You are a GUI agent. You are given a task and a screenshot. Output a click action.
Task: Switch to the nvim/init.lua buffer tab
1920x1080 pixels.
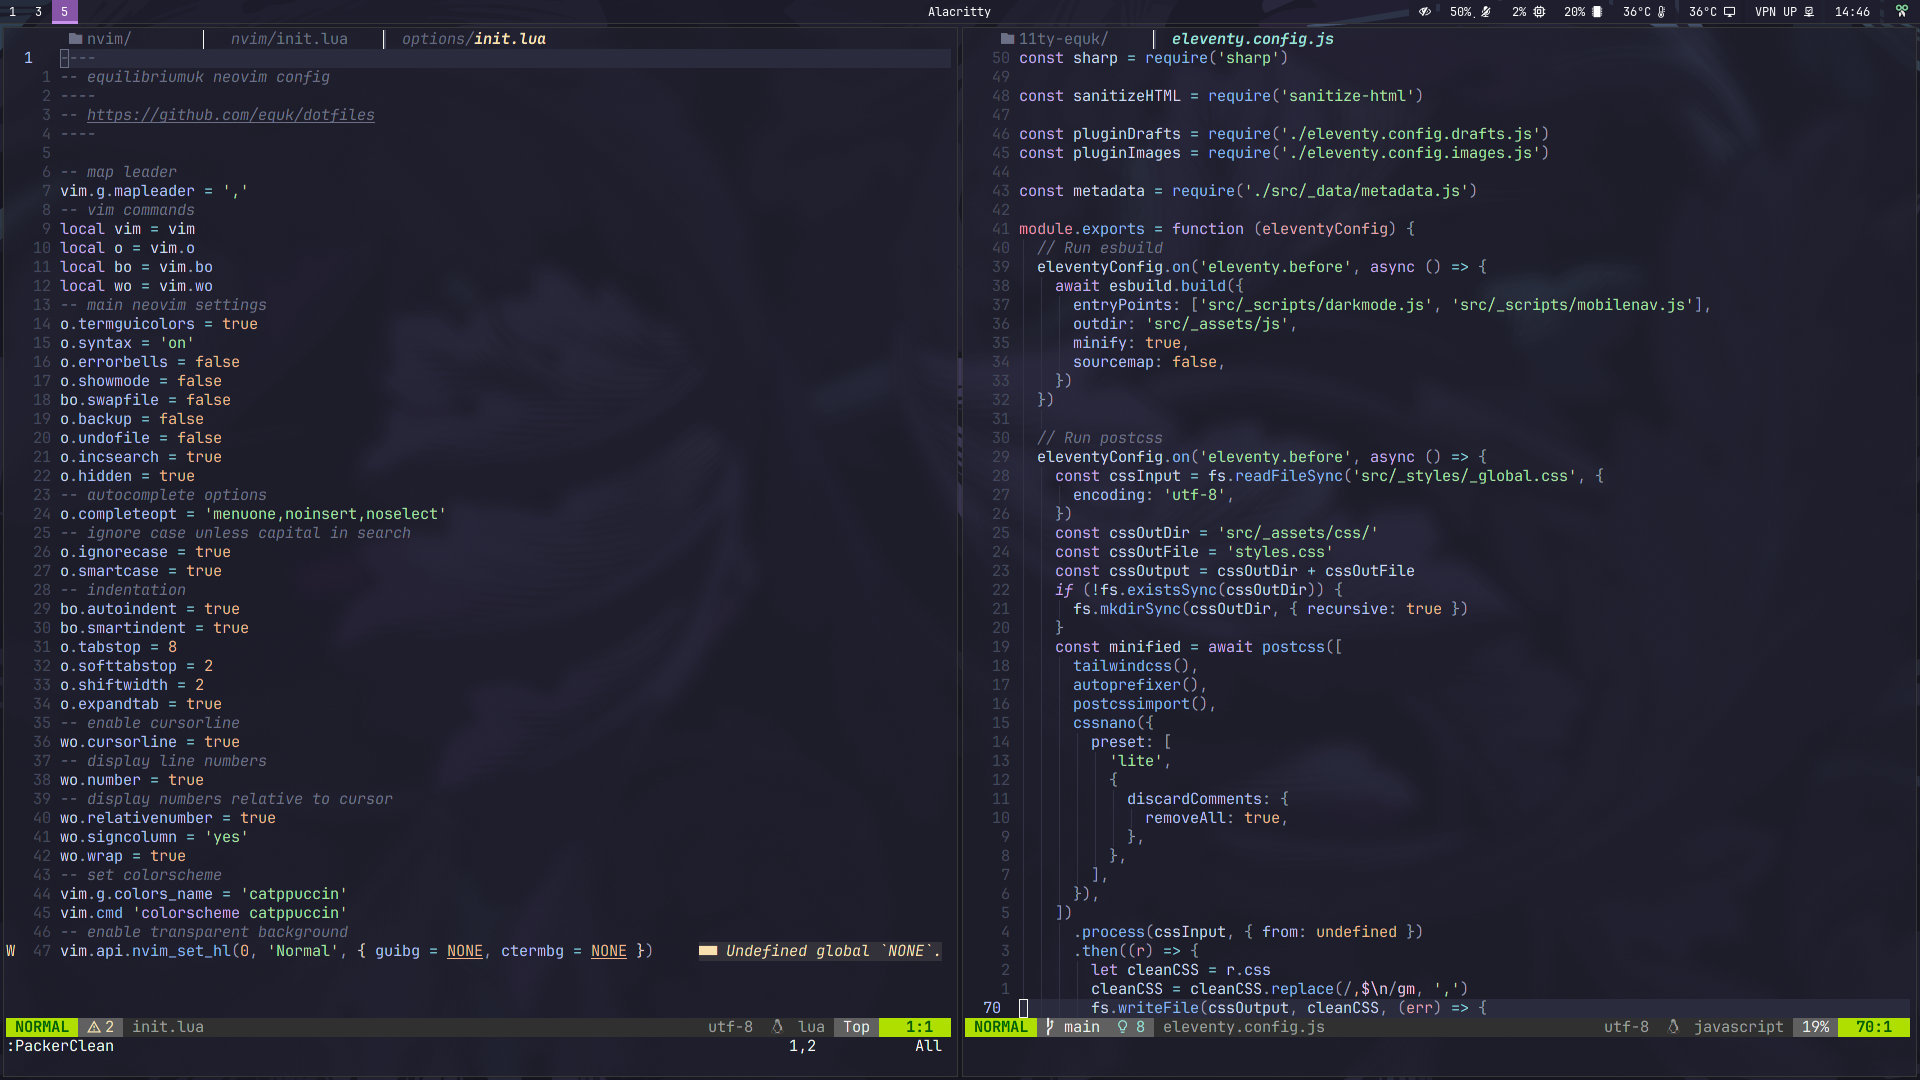(x=289, y=39)
